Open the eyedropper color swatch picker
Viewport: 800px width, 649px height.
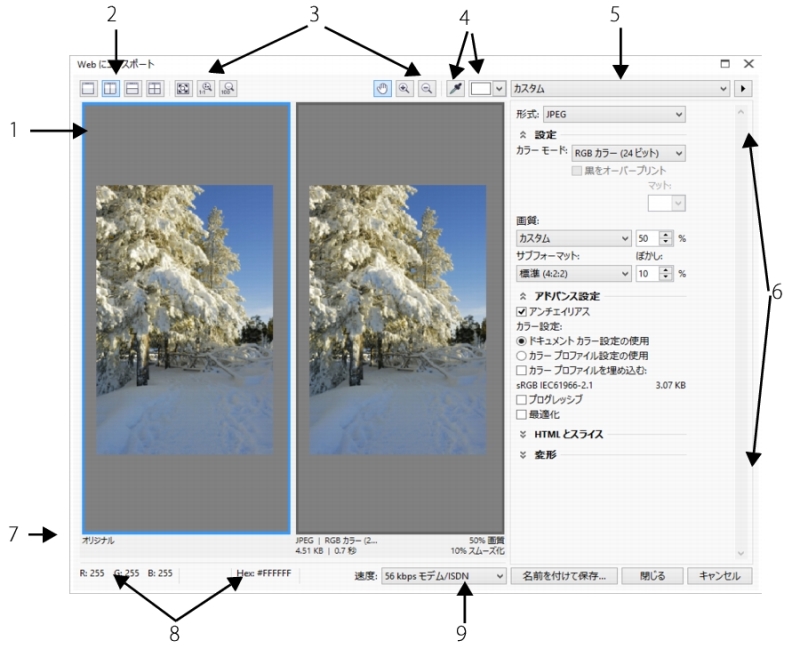487,88
